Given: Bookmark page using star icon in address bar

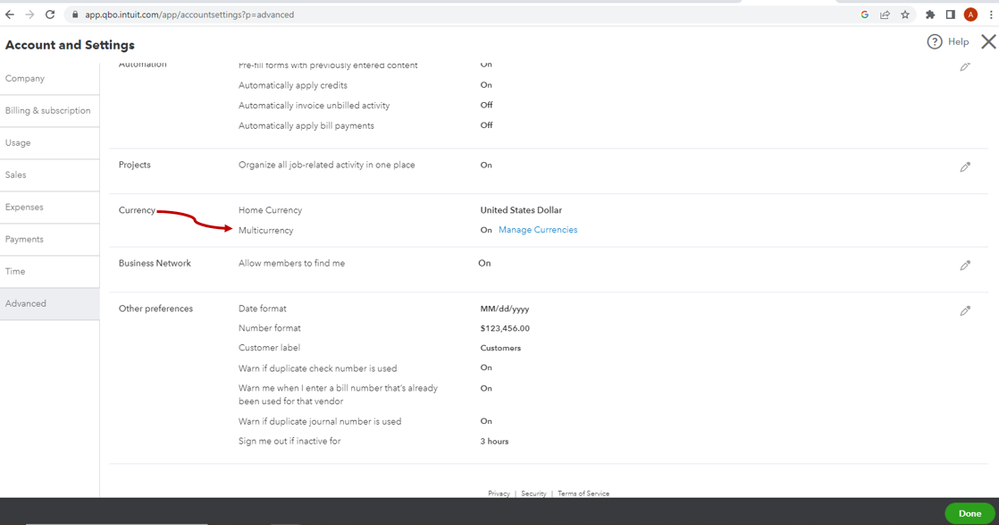Looking at the screenshot, I should (905, 15).
